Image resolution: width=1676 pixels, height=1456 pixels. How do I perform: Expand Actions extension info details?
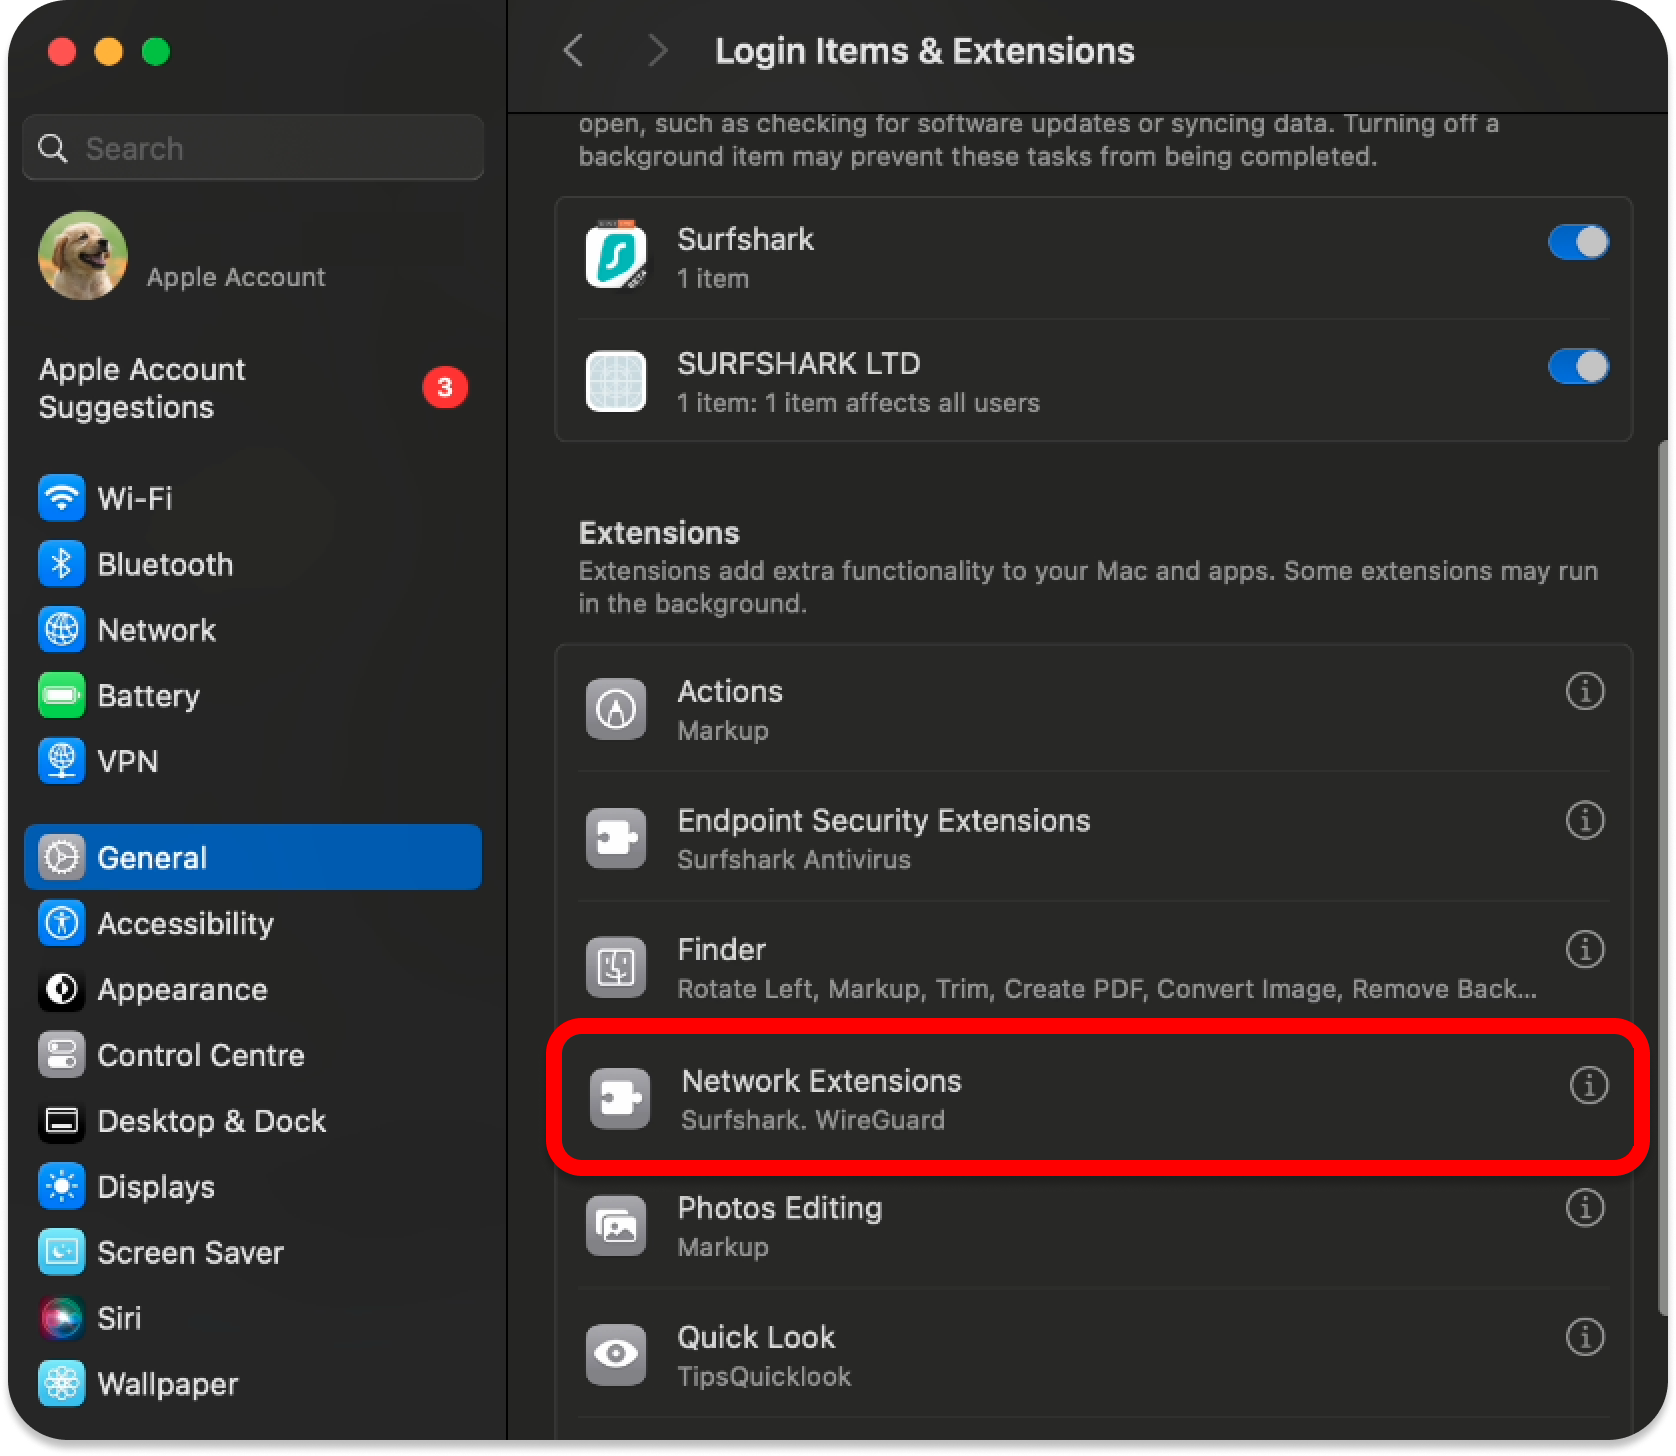tap(1584, 692)
